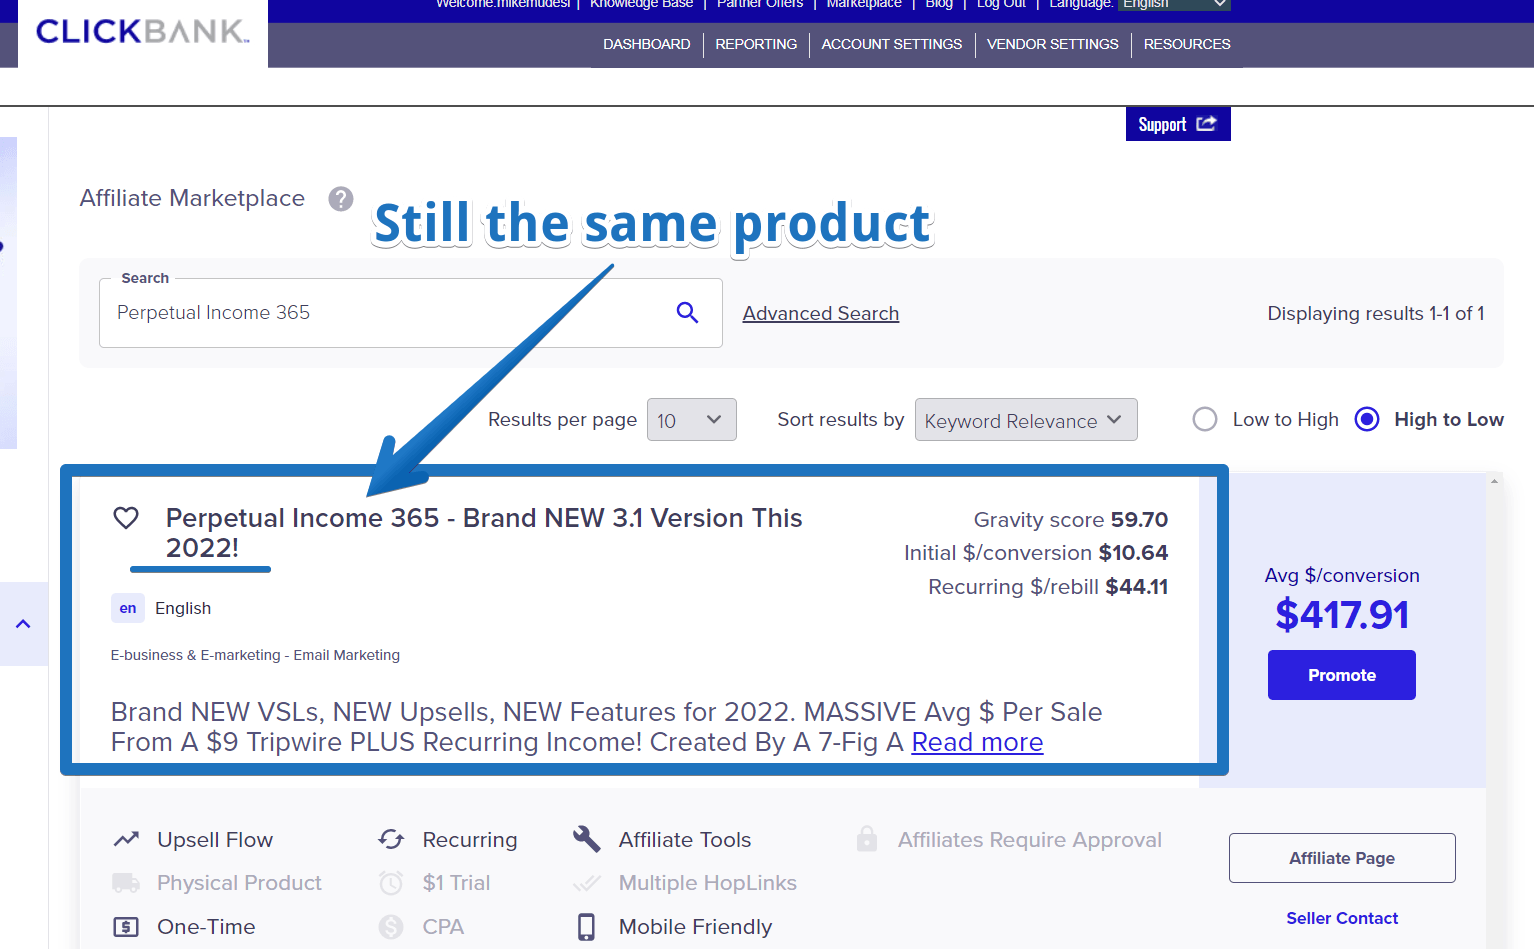The height and width of the screenshot is (949, 1534).
Task: Click the results scrollbar up arrow
Action: [1494, 481]
